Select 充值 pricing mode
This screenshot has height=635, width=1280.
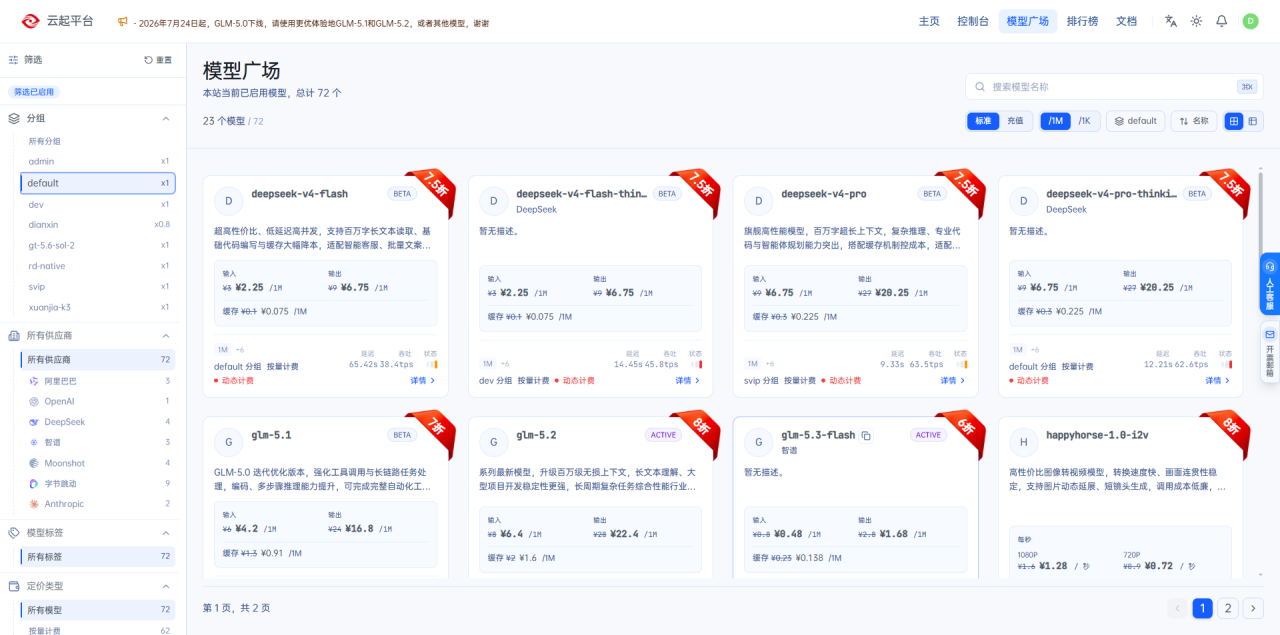(1015, 121)
